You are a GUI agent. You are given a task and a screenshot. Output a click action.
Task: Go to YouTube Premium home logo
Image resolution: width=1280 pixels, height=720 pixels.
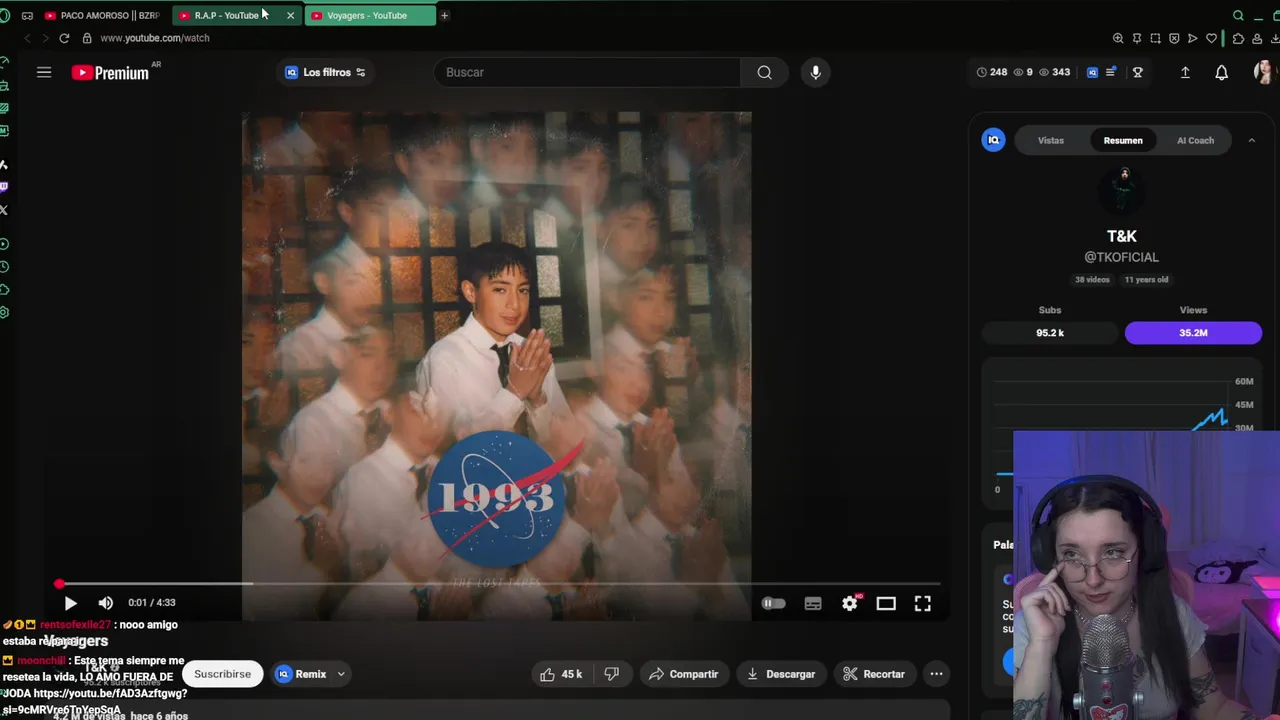(x=110, y=72)
